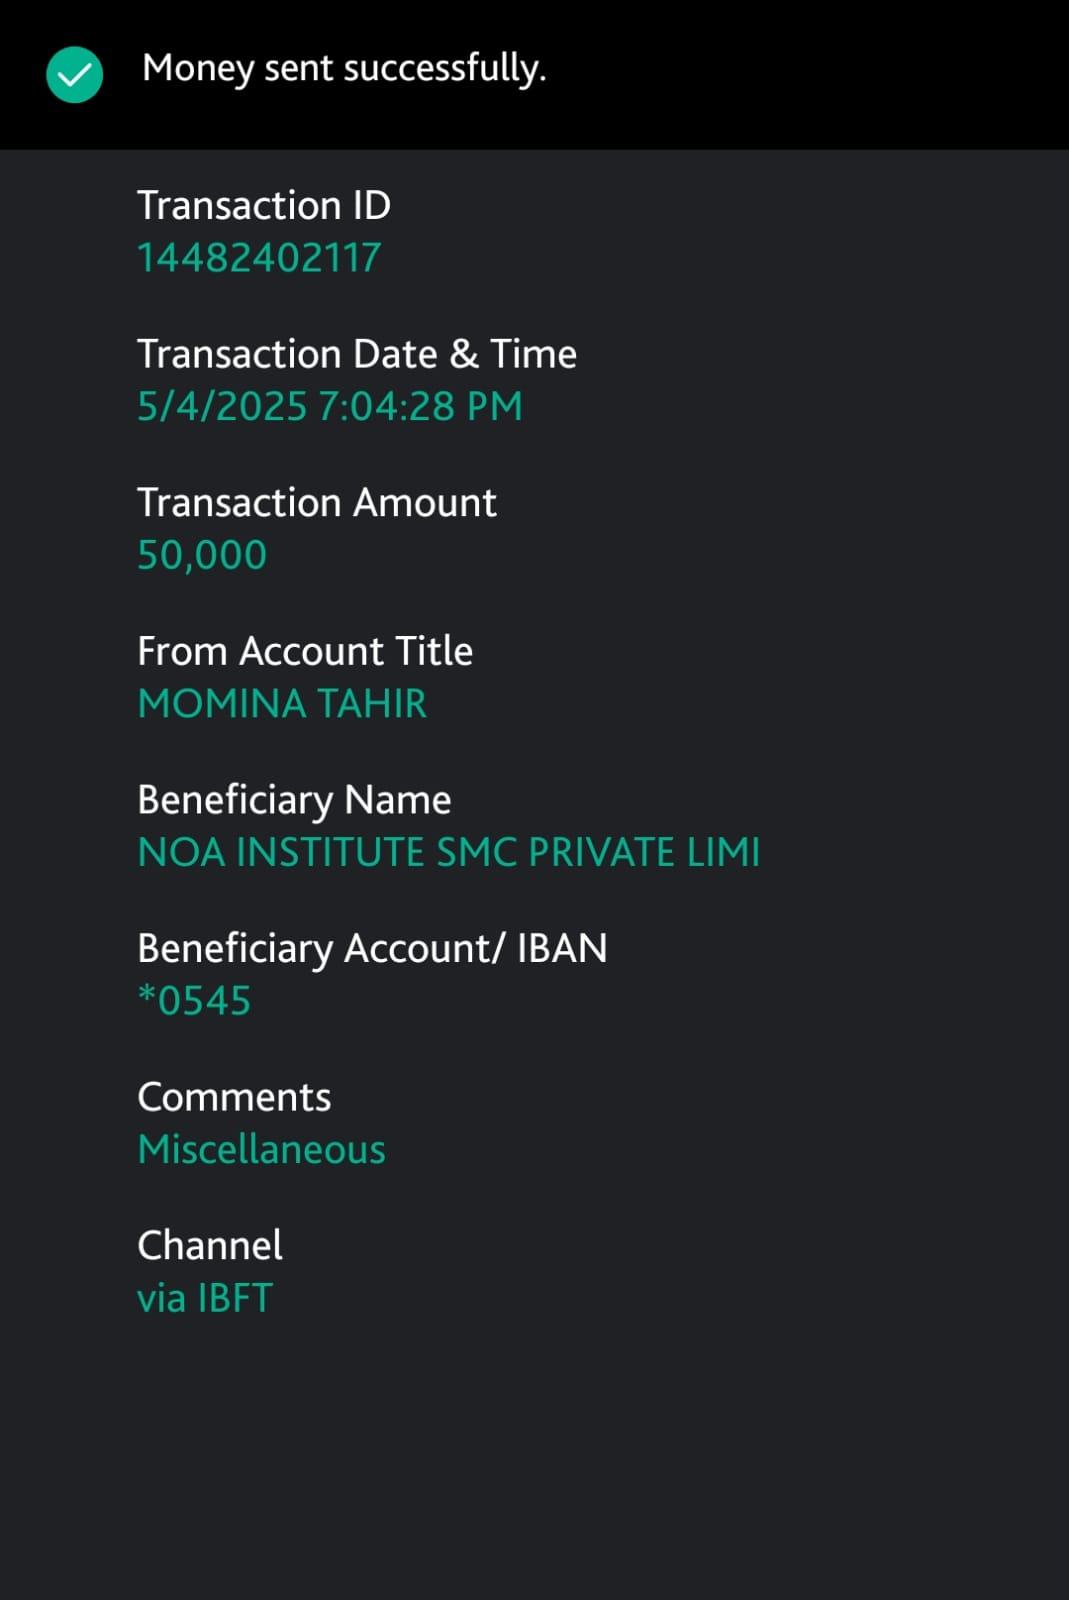Click the "Money sent successfully." message
Viewport: 1069px width, 1600px height.
[343, 68]
